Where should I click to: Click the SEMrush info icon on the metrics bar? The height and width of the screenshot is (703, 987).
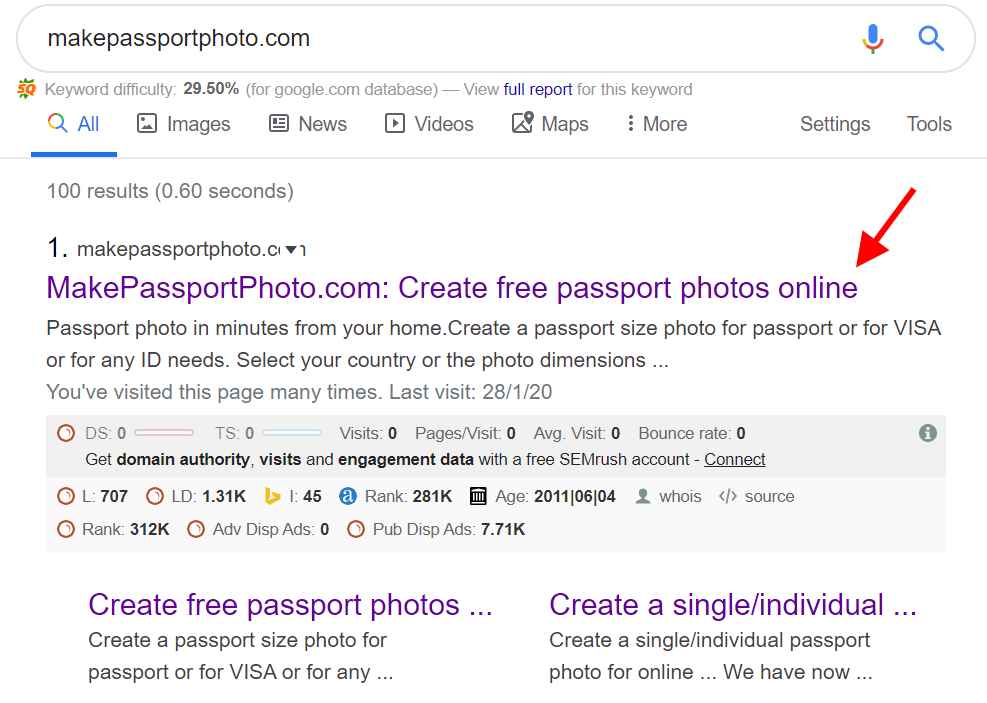(926, 433)
